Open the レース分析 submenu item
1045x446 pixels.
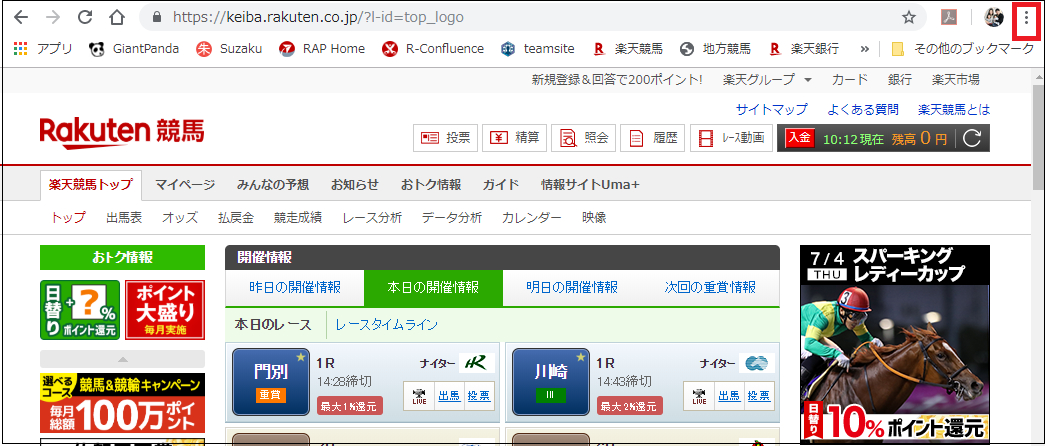pos(373,218)
